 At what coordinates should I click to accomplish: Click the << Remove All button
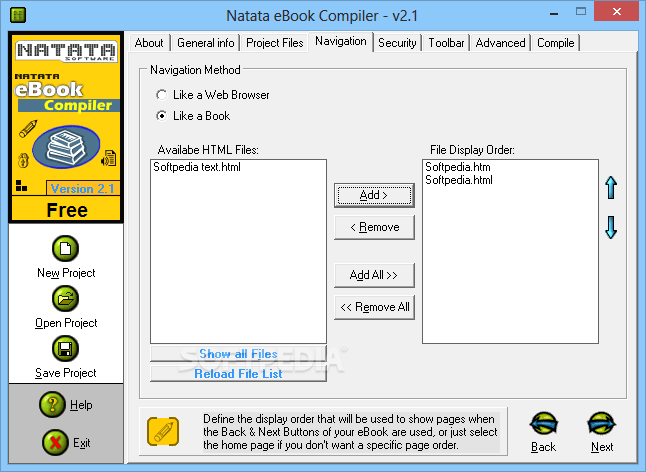[x=374, y=307]
